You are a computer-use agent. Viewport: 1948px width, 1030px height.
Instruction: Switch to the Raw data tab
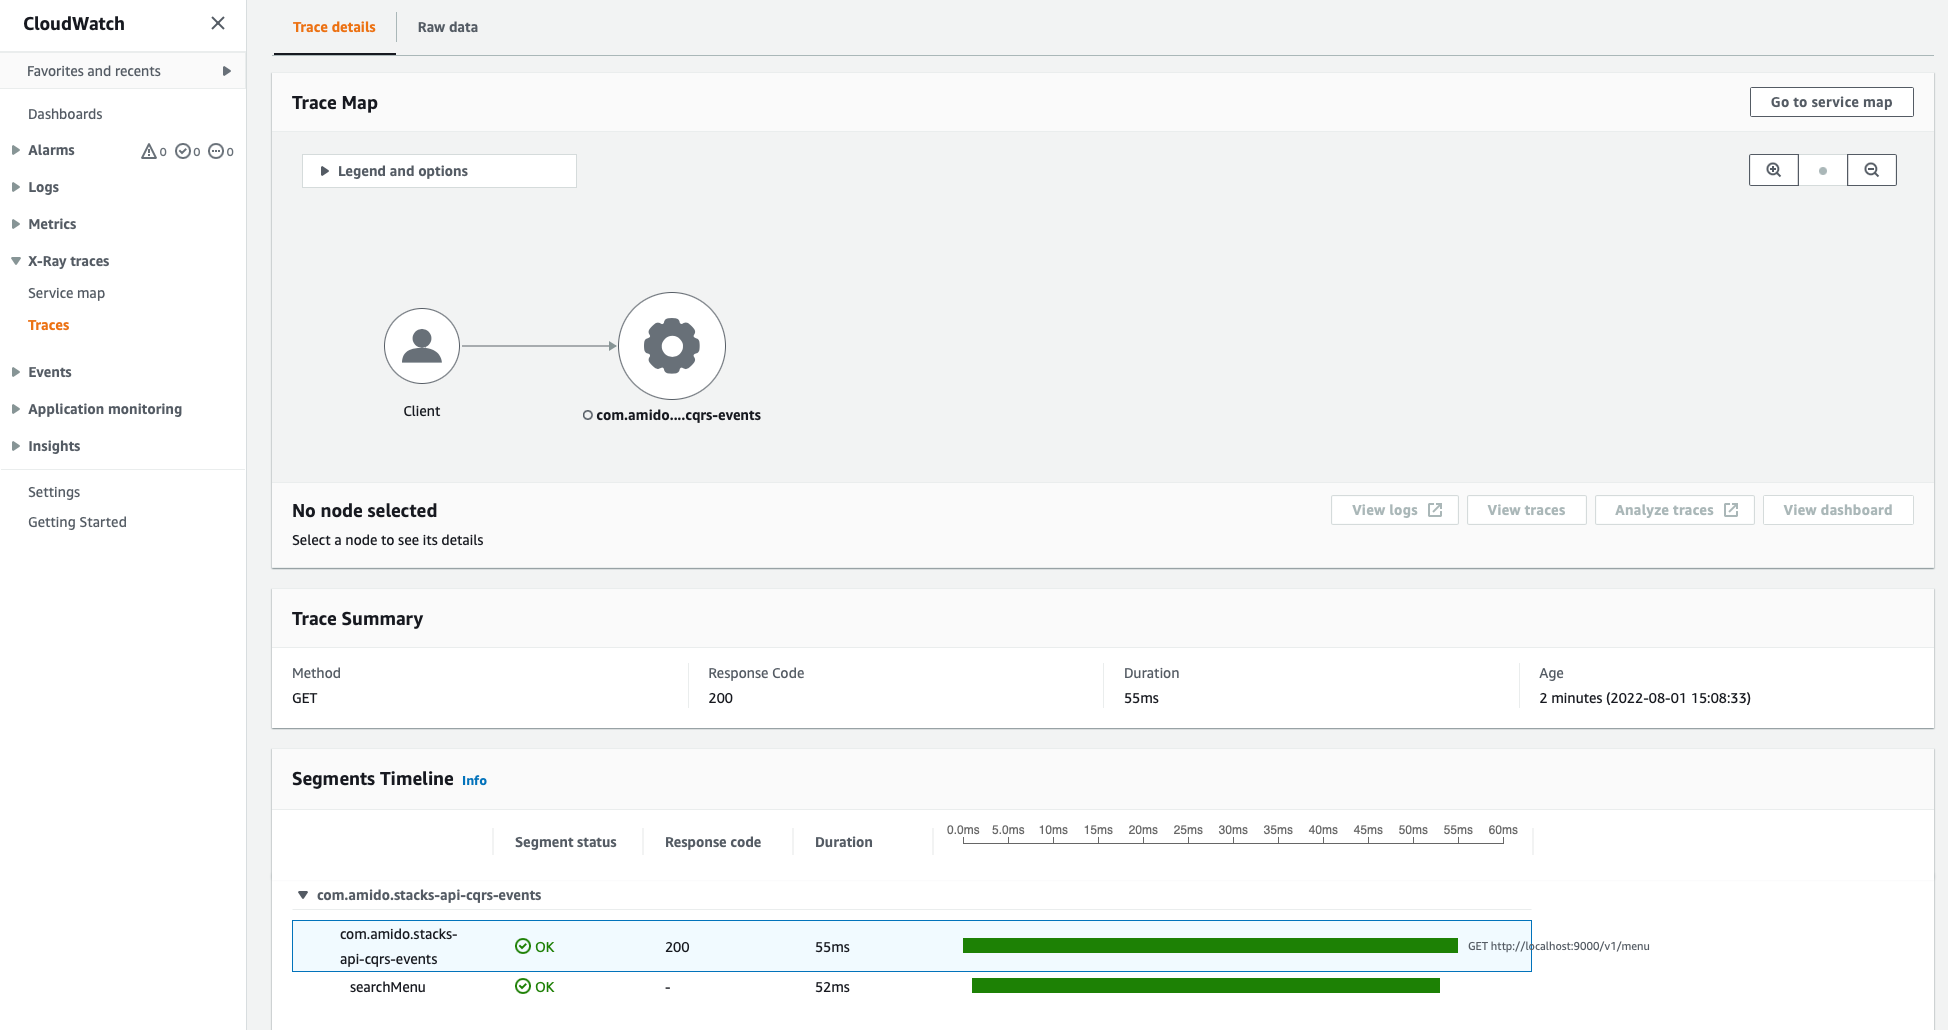click(x=448, y=27)
